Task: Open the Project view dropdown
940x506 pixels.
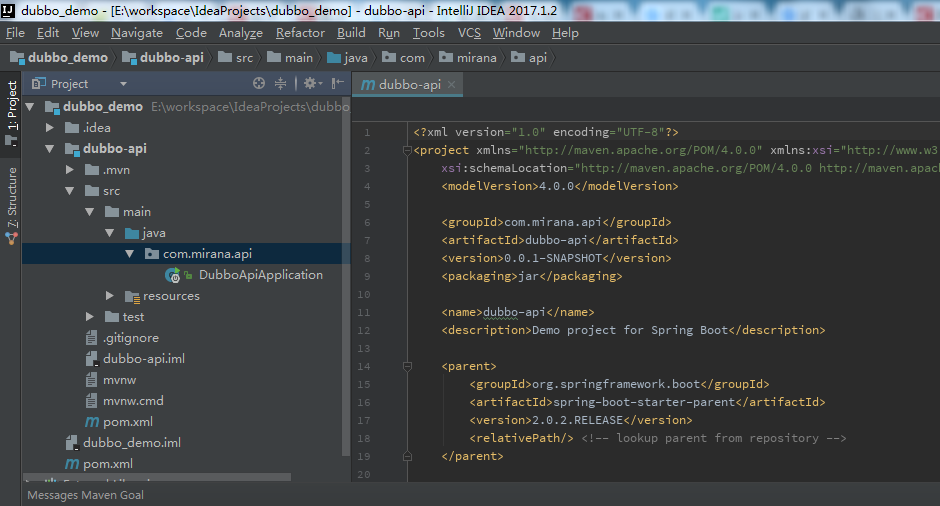Action: [123, 84]
